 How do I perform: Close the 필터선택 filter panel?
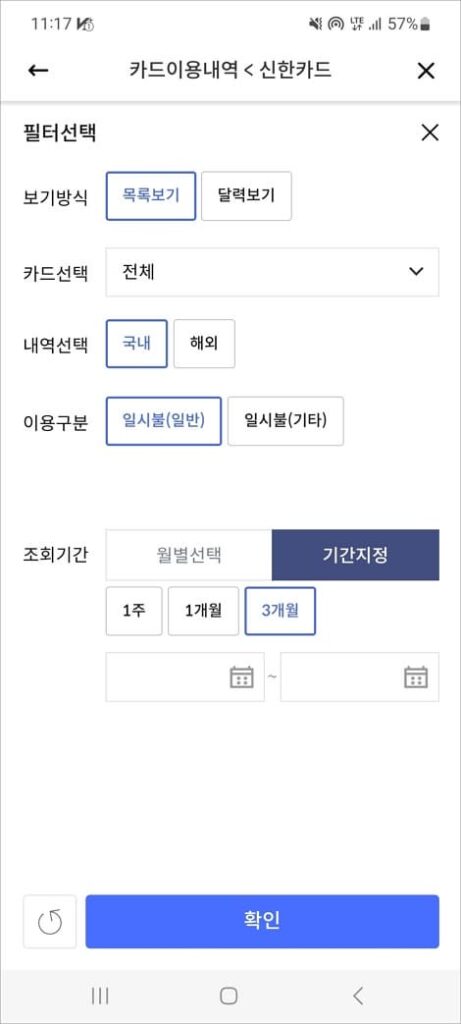430,133
